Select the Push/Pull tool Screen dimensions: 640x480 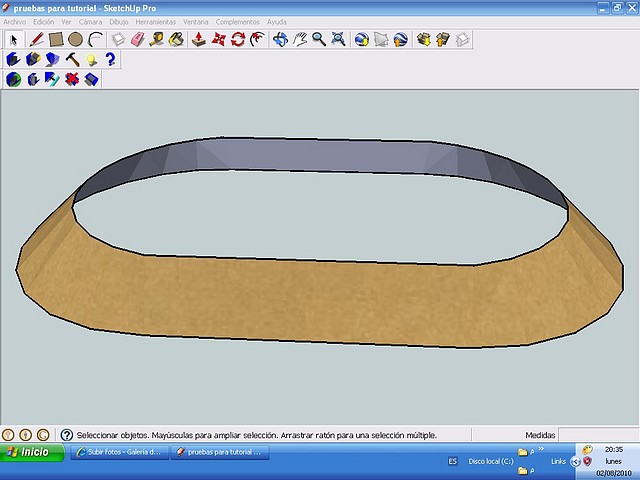point(199,40)
